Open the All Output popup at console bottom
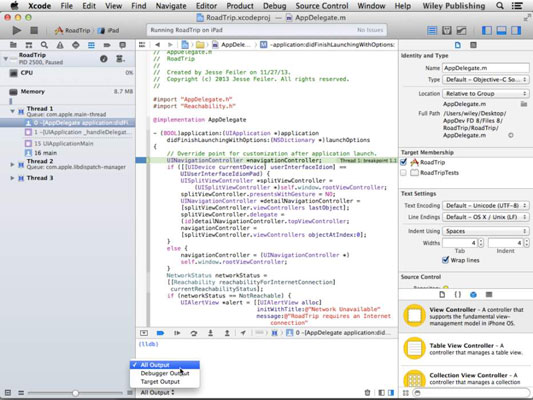 pyautogui.click(x=157, y=393)
